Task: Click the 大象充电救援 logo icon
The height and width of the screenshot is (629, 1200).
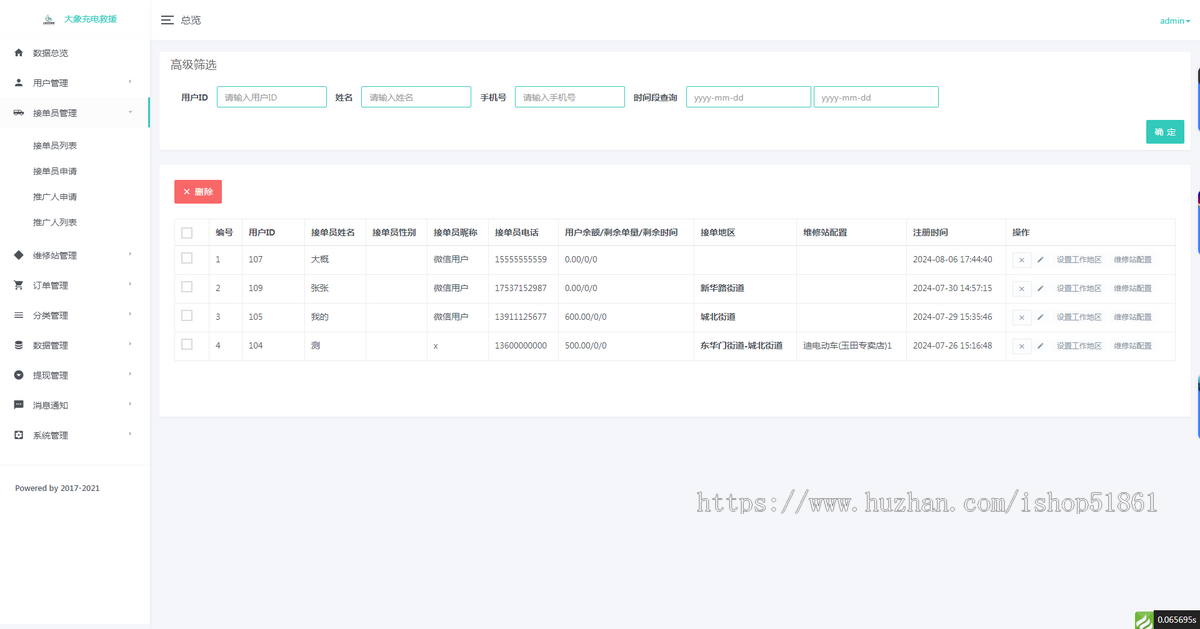Action: [49, 19]
